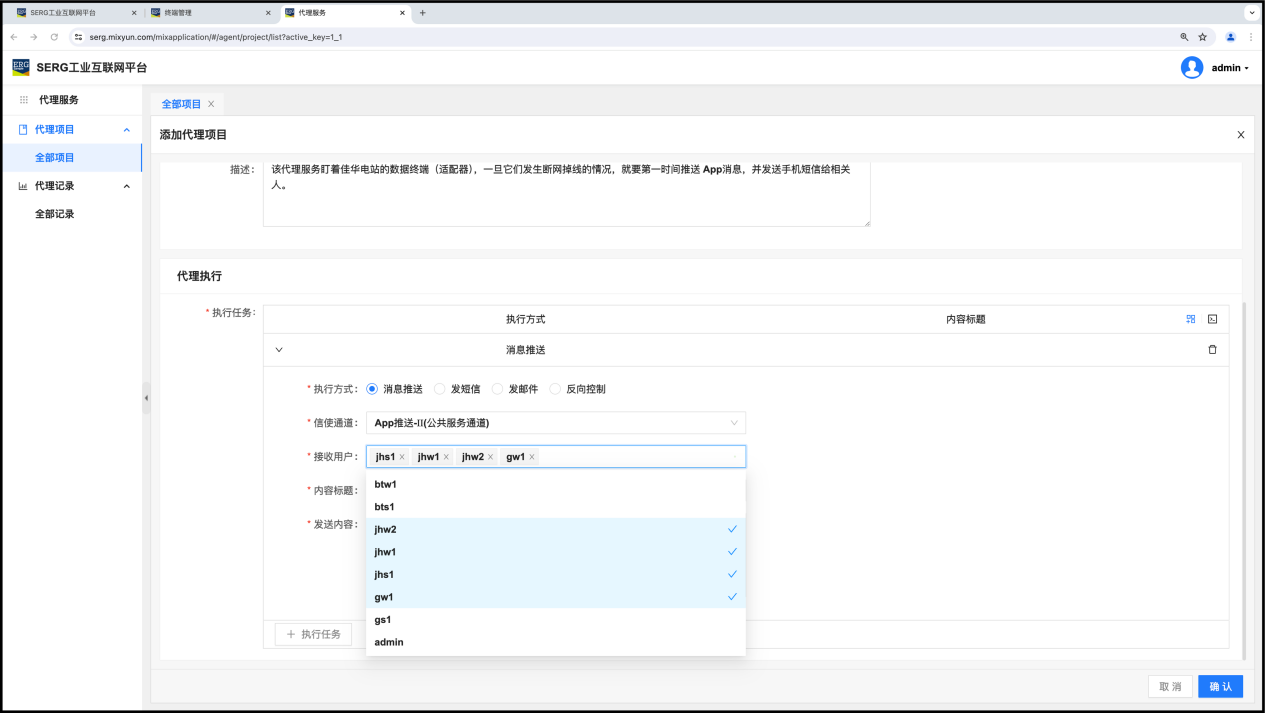Screen dimensions: 1265x713
Task: Click the code view icon in task header
Action: pos(1212,319)
